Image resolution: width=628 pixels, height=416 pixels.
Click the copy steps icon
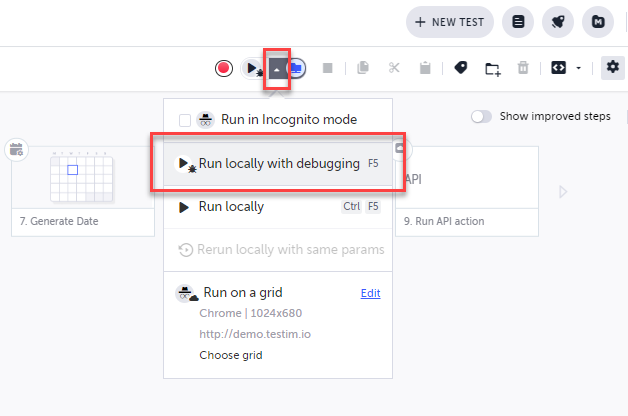[363, 68]
